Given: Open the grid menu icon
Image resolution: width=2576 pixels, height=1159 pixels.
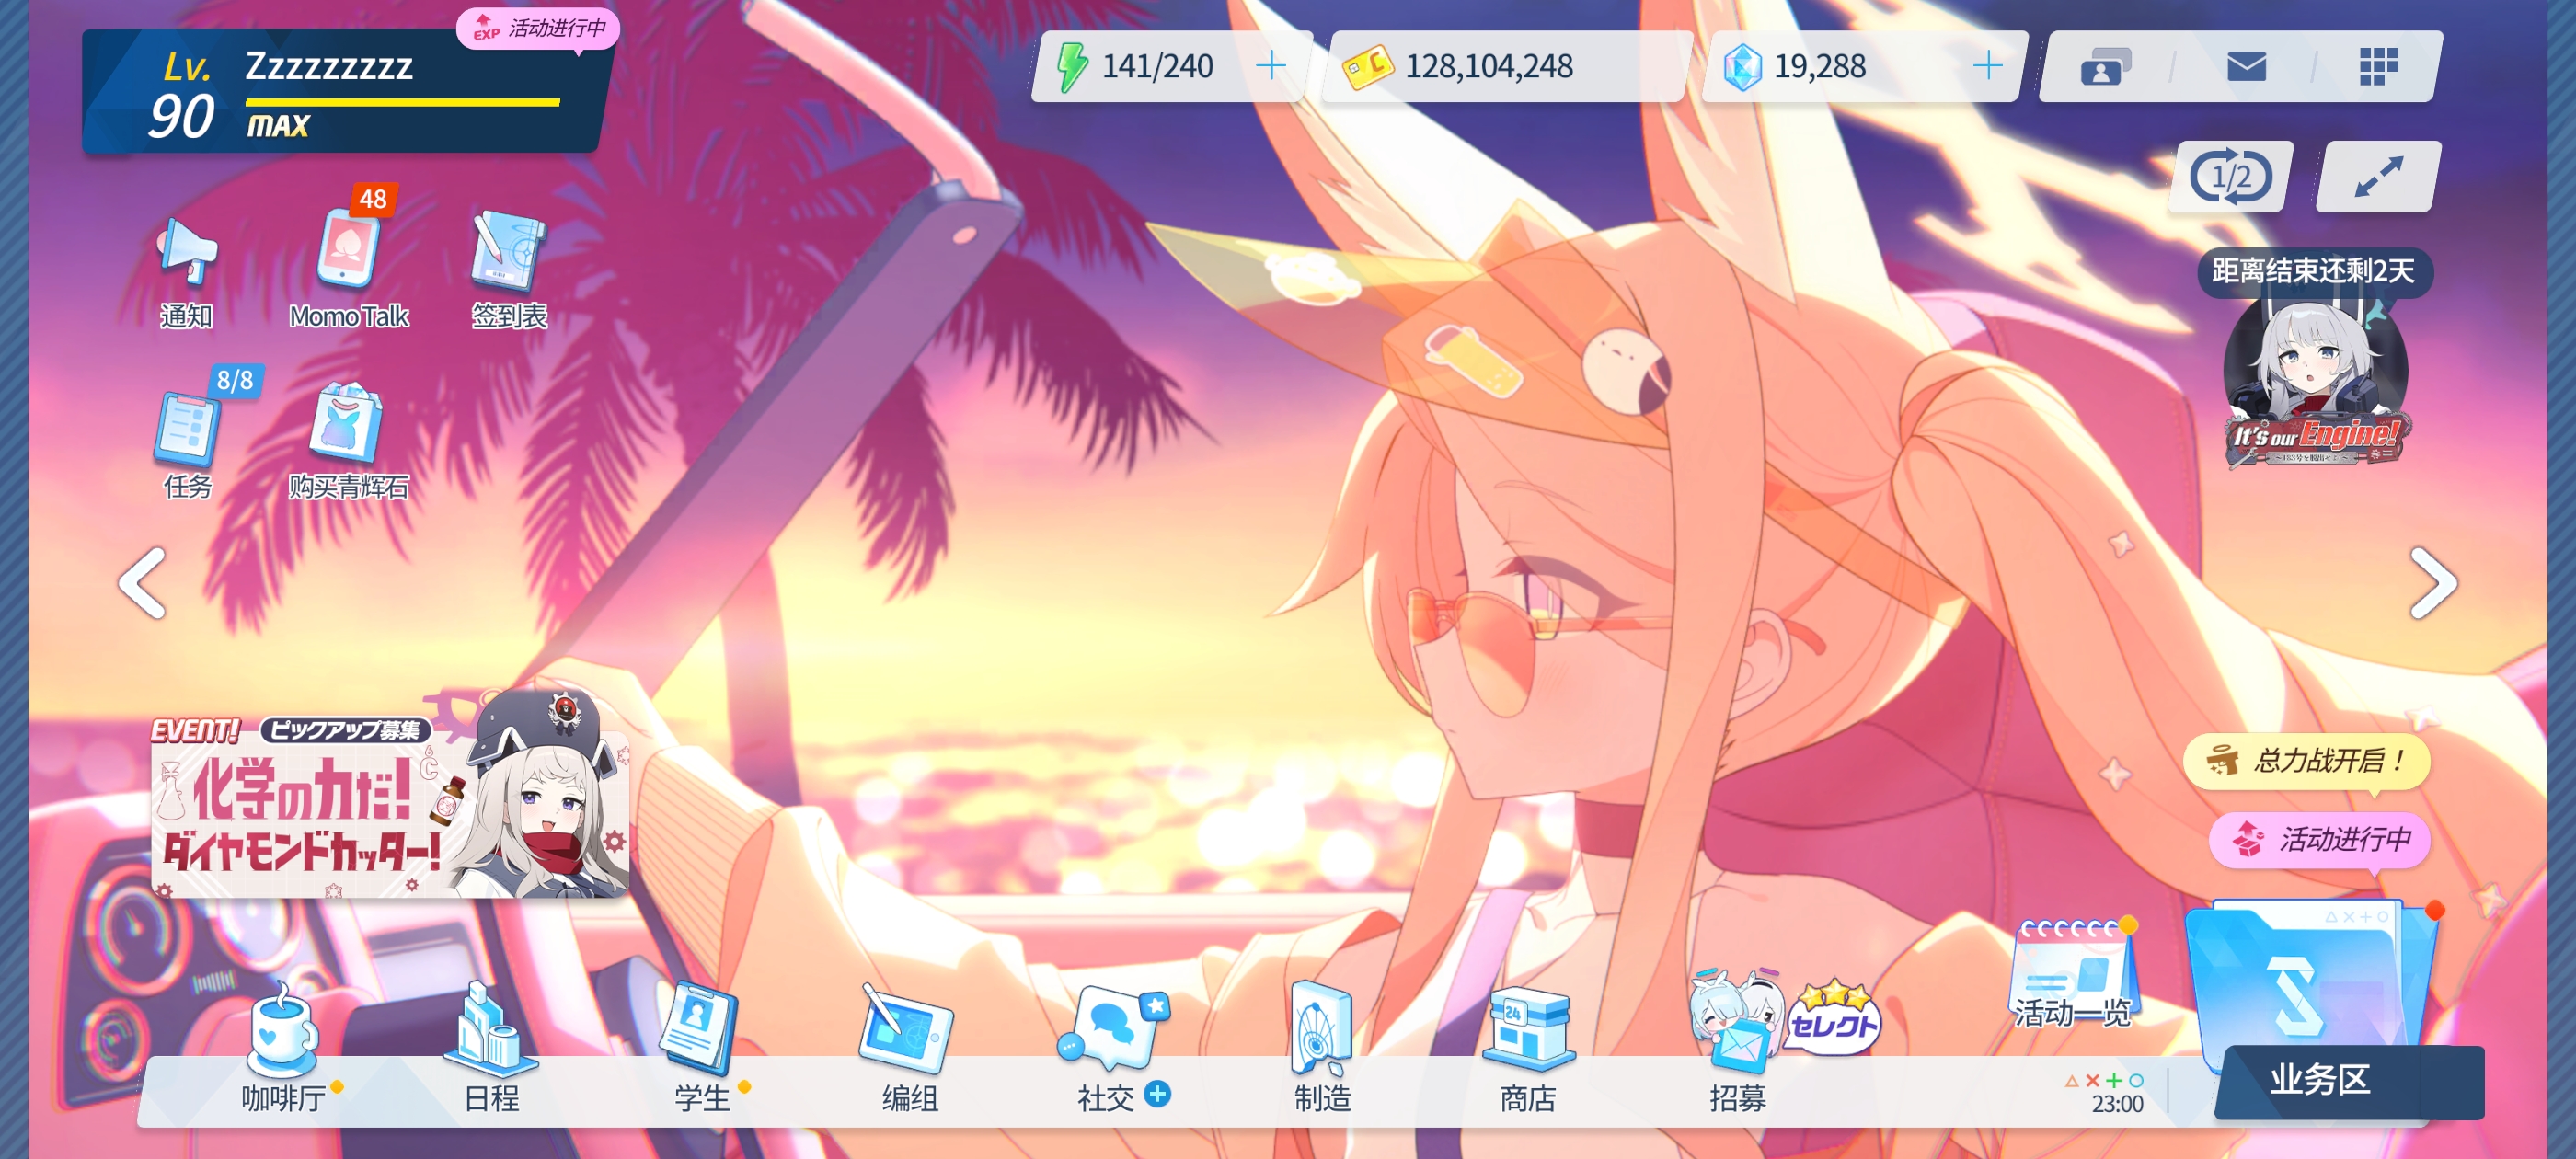Looking at the screenshot, I should click(2378, 66).
